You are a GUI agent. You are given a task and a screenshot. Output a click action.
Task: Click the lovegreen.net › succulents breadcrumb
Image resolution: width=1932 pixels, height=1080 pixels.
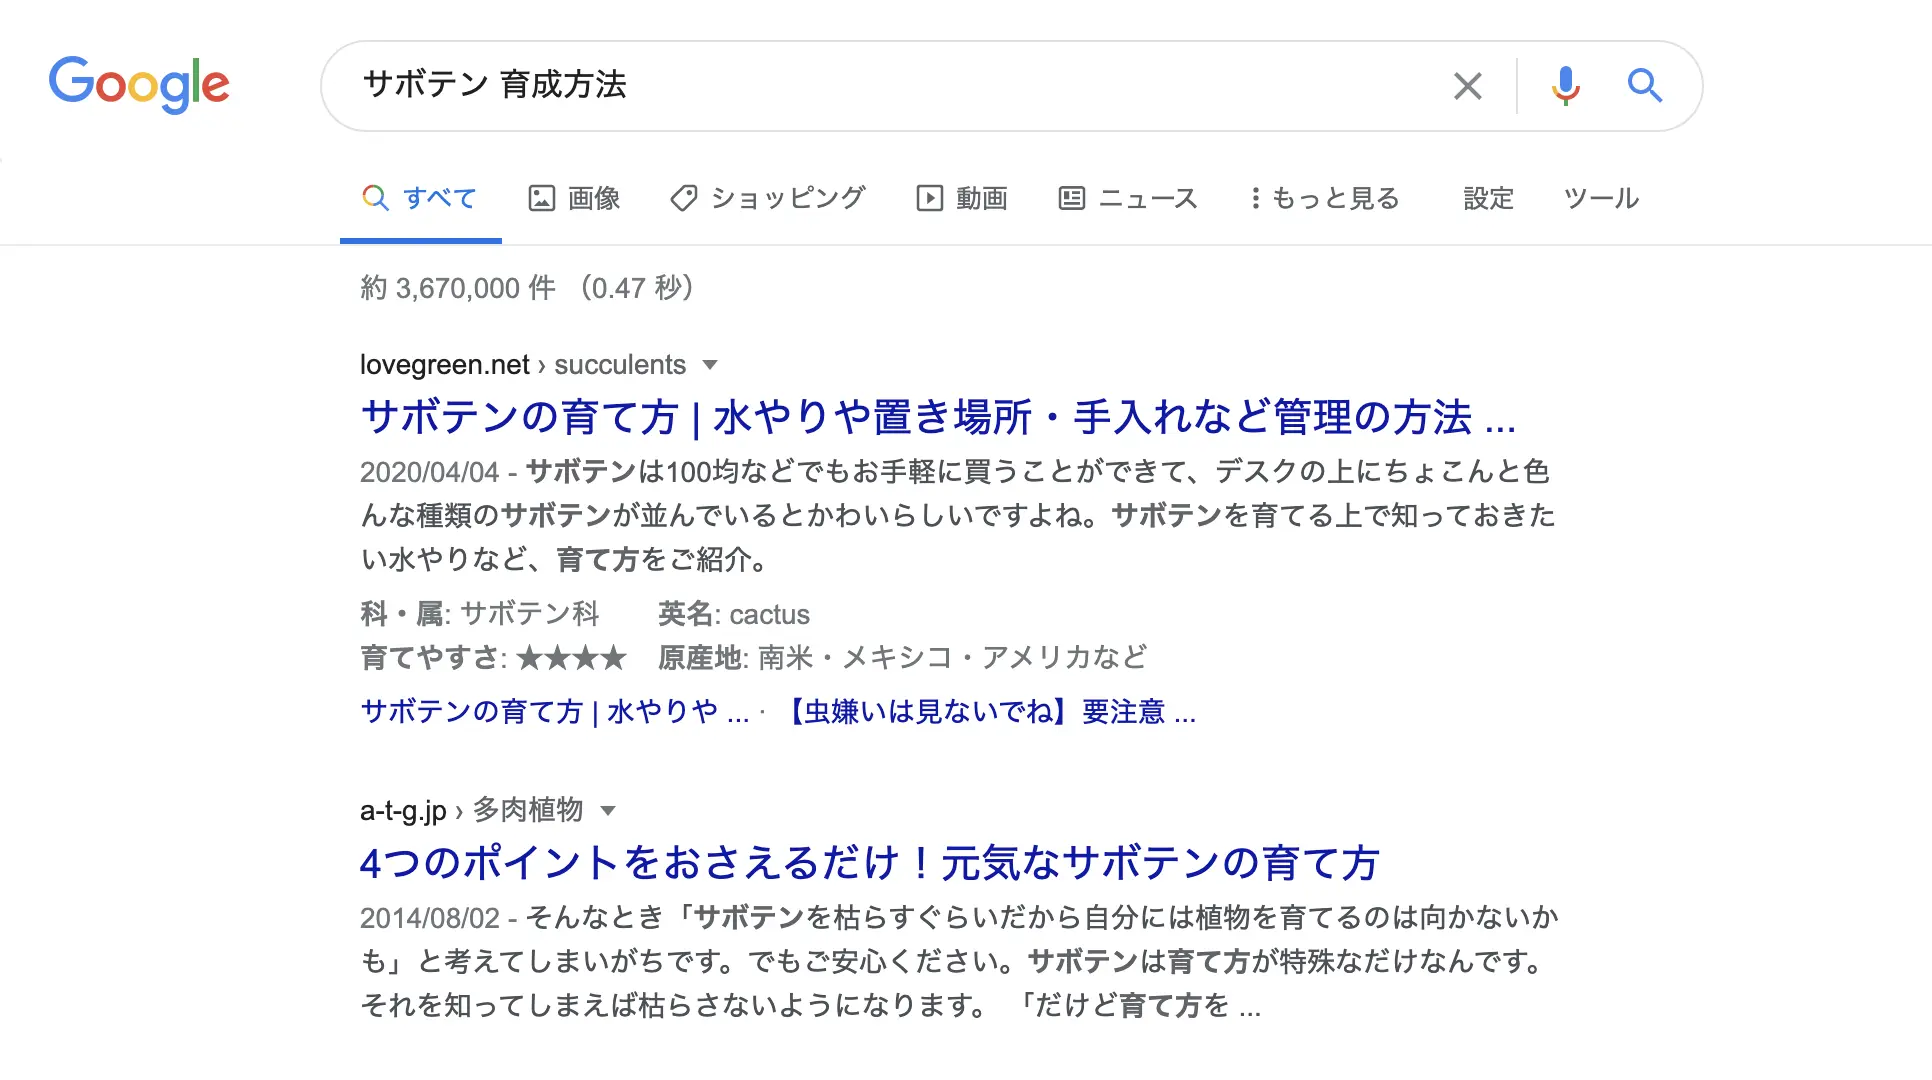(x=523, y=365)
